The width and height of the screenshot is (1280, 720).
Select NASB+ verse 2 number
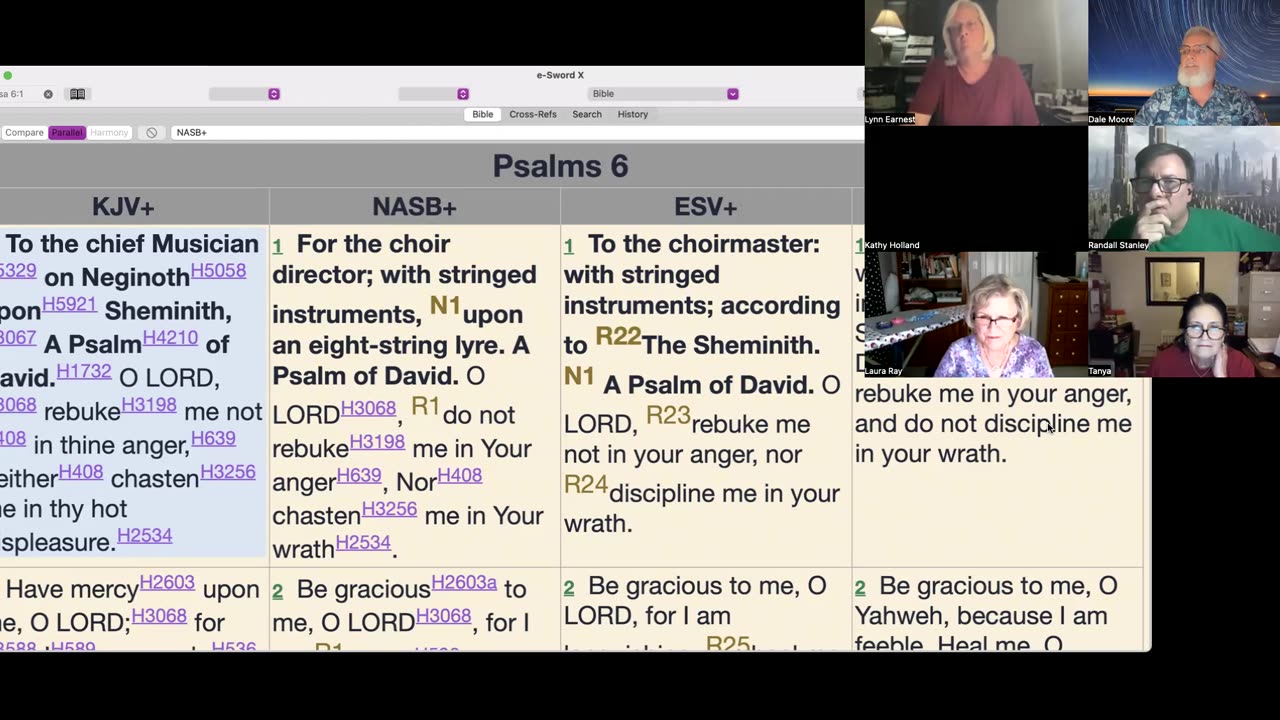pos(278,592)
